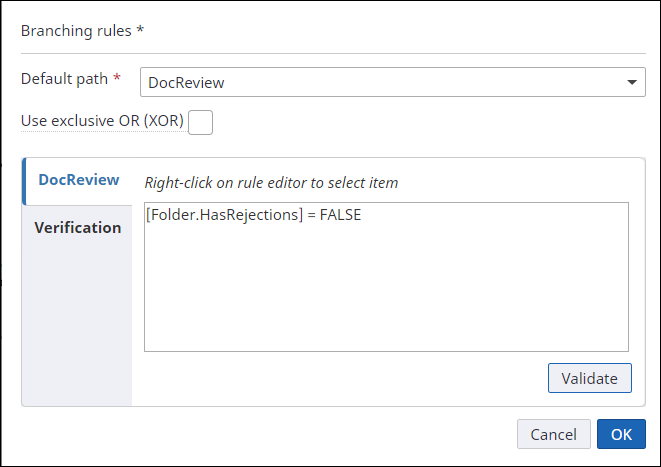
Task: Click the Default path dropdown arrow
Action: click(632, 82)
